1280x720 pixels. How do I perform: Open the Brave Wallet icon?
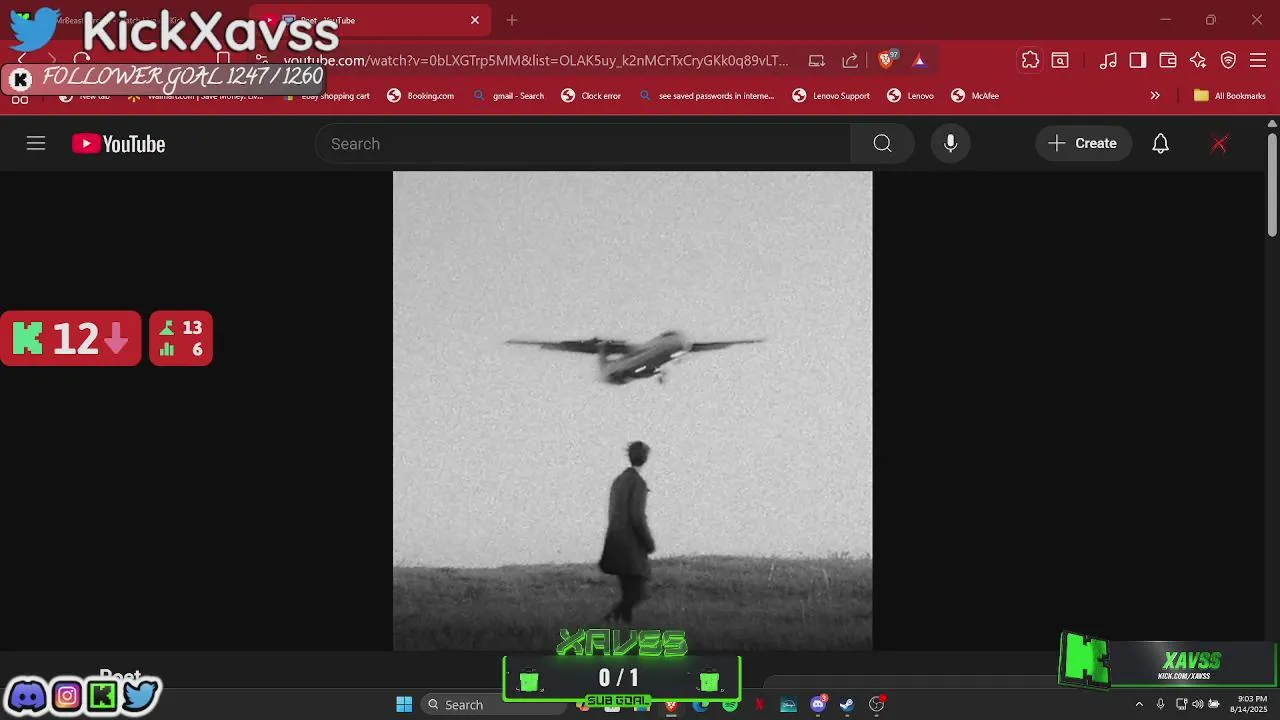coord(1168,60)
